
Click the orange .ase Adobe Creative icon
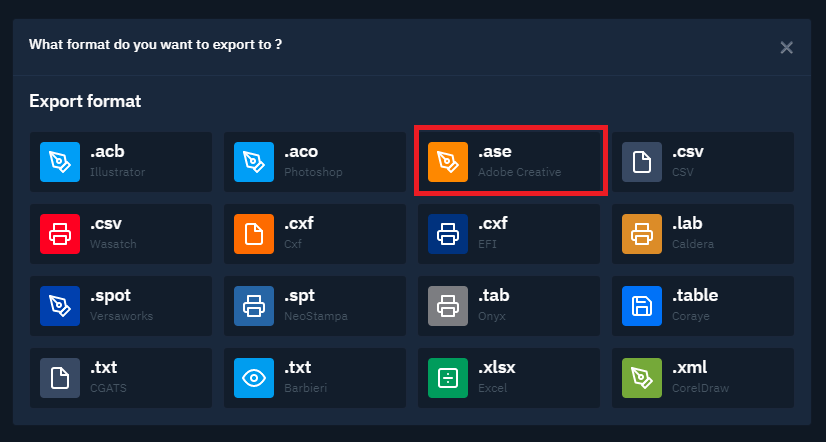tap(448, 162)
